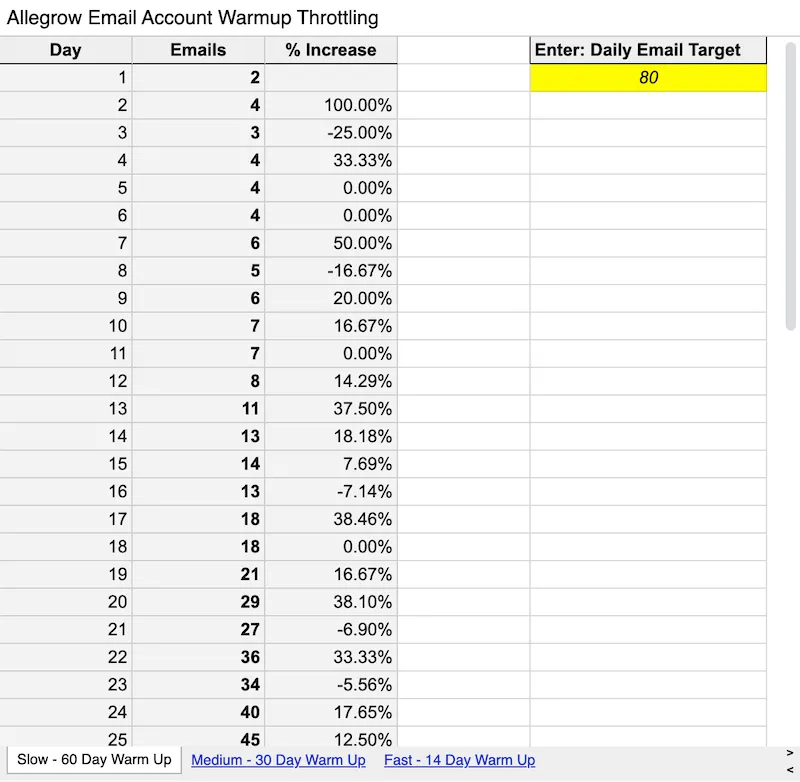Click the Day column header
Image resolution: width=800 pixels, height=782 pixels.
pos(65,49)
